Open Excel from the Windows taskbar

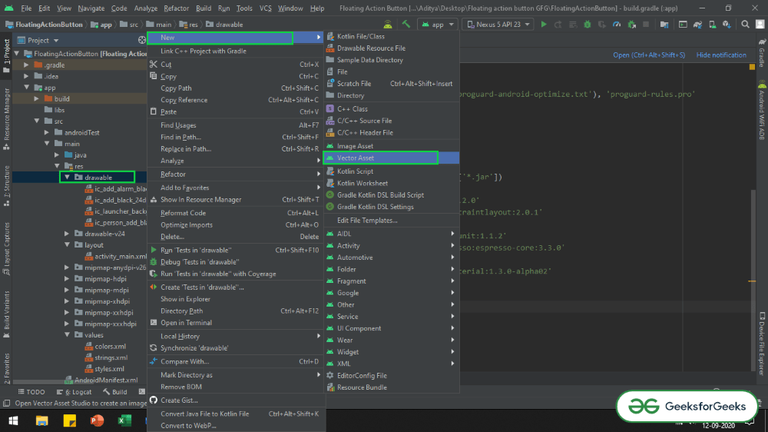tap(125, 421)
